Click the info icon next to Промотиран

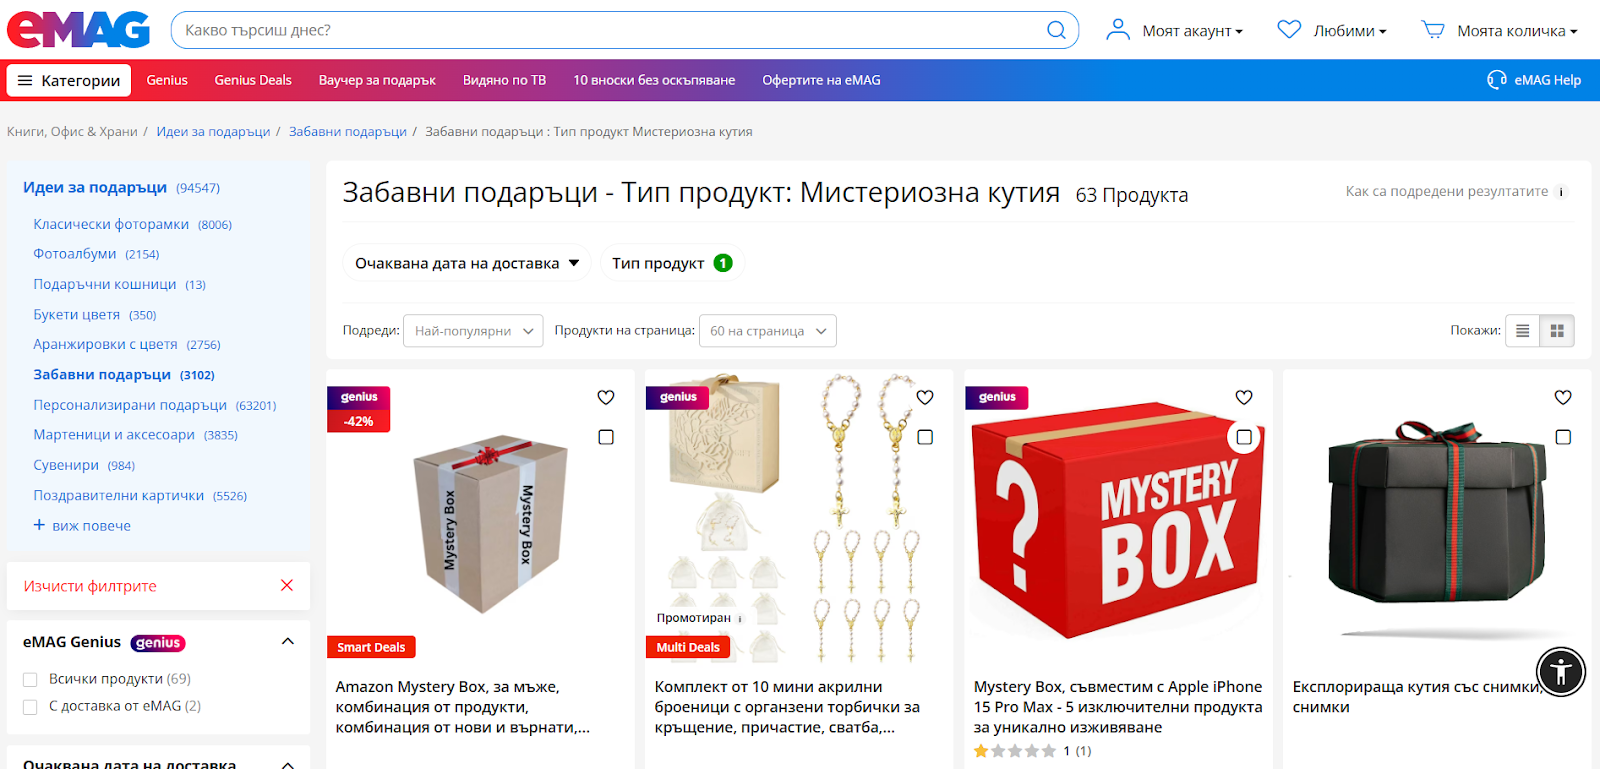(x=740, y=619)
